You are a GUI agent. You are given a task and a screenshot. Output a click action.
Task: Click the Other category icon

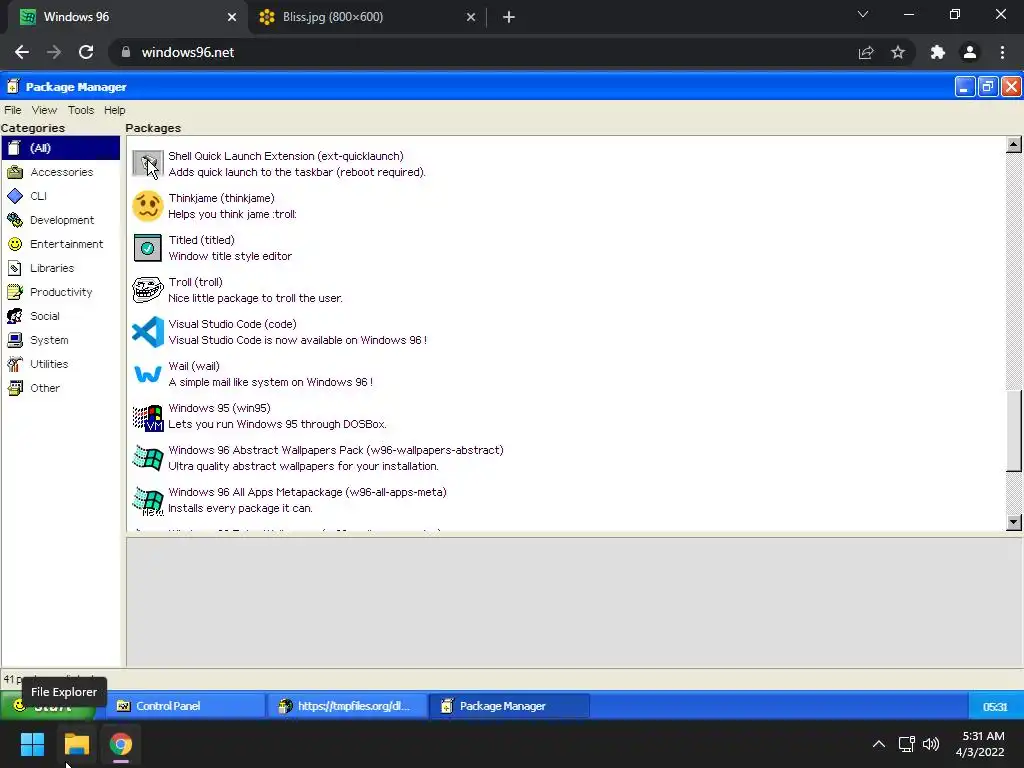click(x=15, y=389)
